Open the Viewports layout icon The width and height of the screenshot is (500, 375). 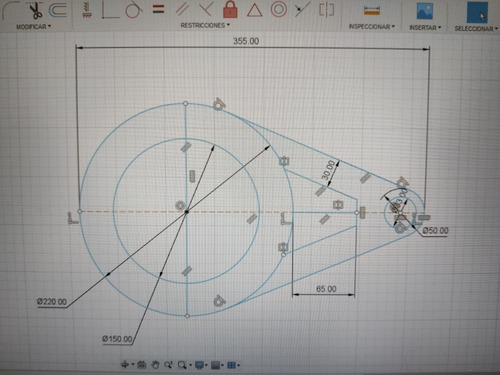[x=231, y=366]
